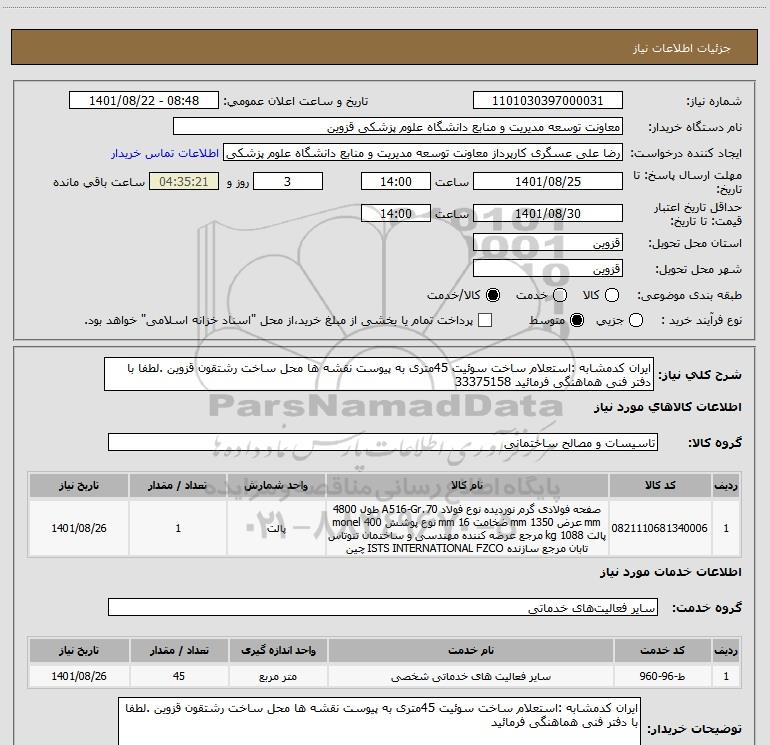Click the remaining time 04:35:21 field
Screen dimensions: 770x745
coord(184,181)
